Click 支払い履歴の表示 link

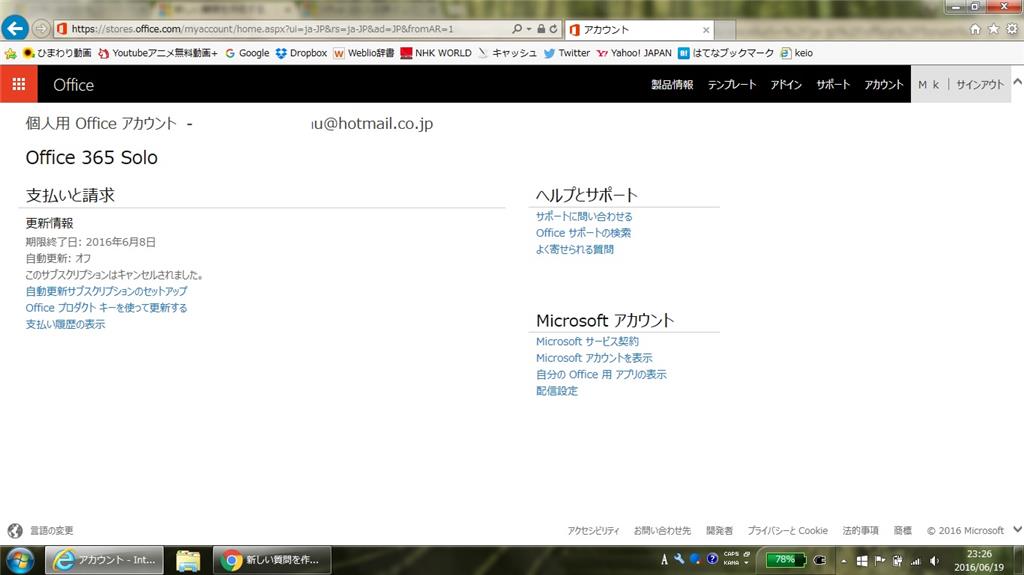pyautogui.click(x=65, y=324)
